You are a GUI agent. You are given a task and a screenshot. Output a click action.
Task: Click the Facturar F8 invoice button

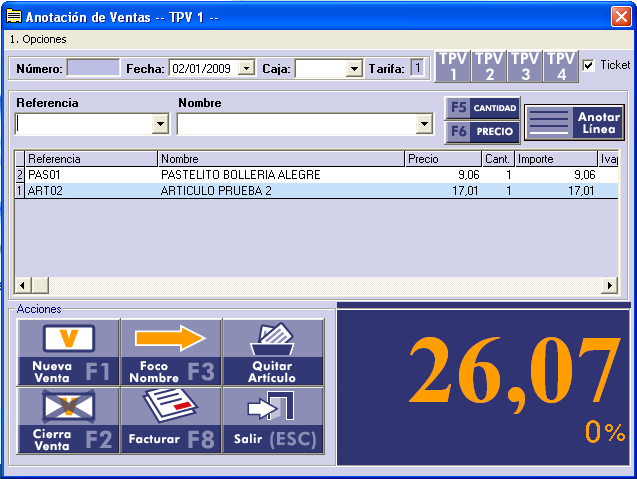171,420
